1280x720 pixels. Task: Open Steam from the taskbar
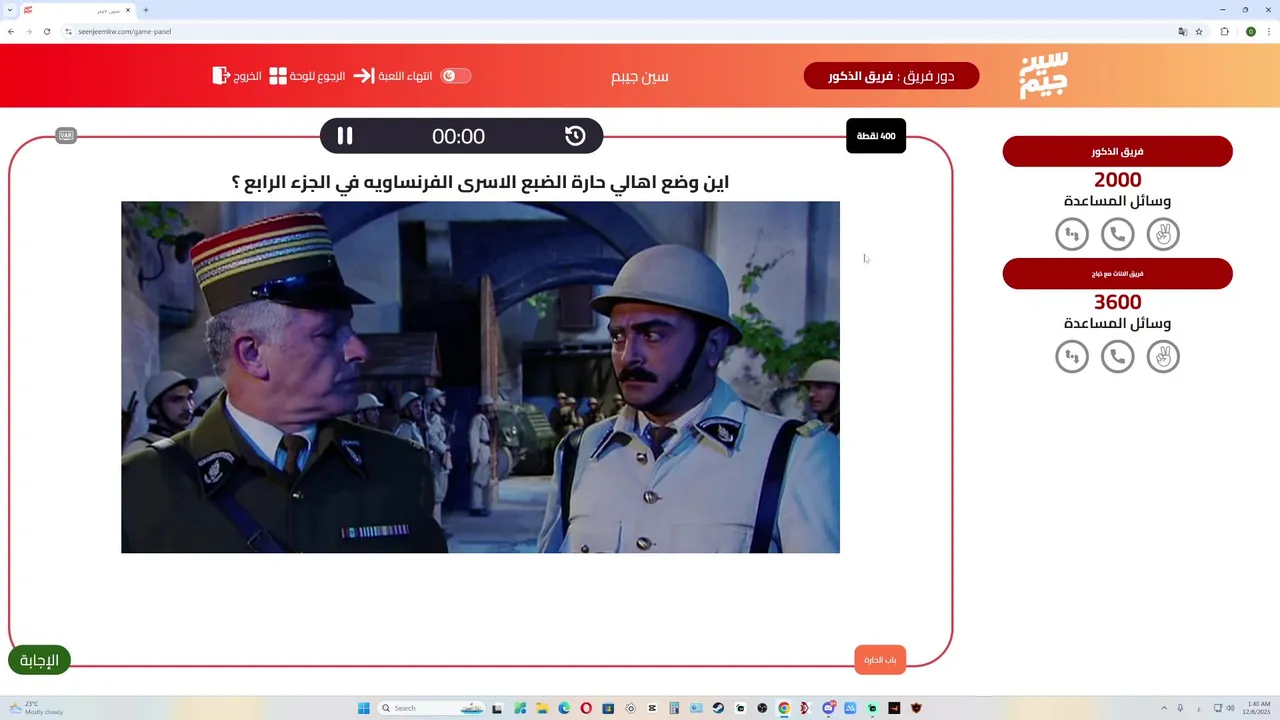click(x=718, y=708)
